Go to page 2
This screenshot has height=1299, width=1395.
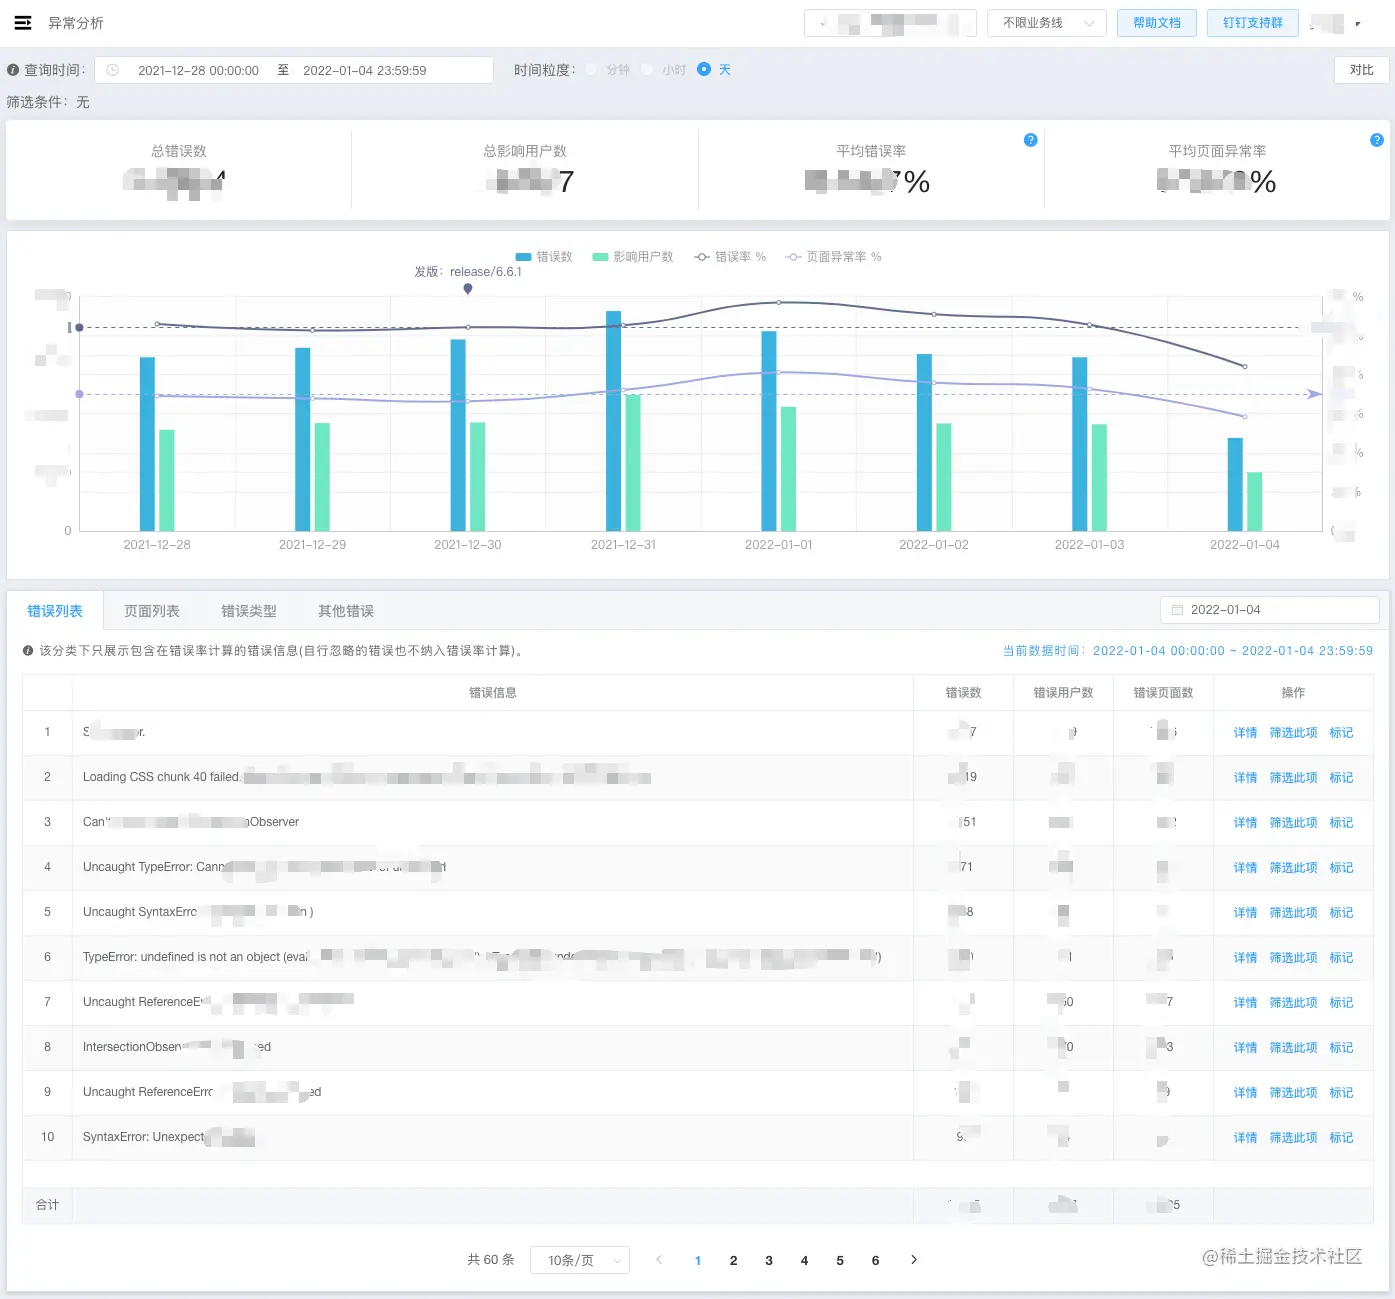point(733,1260)
